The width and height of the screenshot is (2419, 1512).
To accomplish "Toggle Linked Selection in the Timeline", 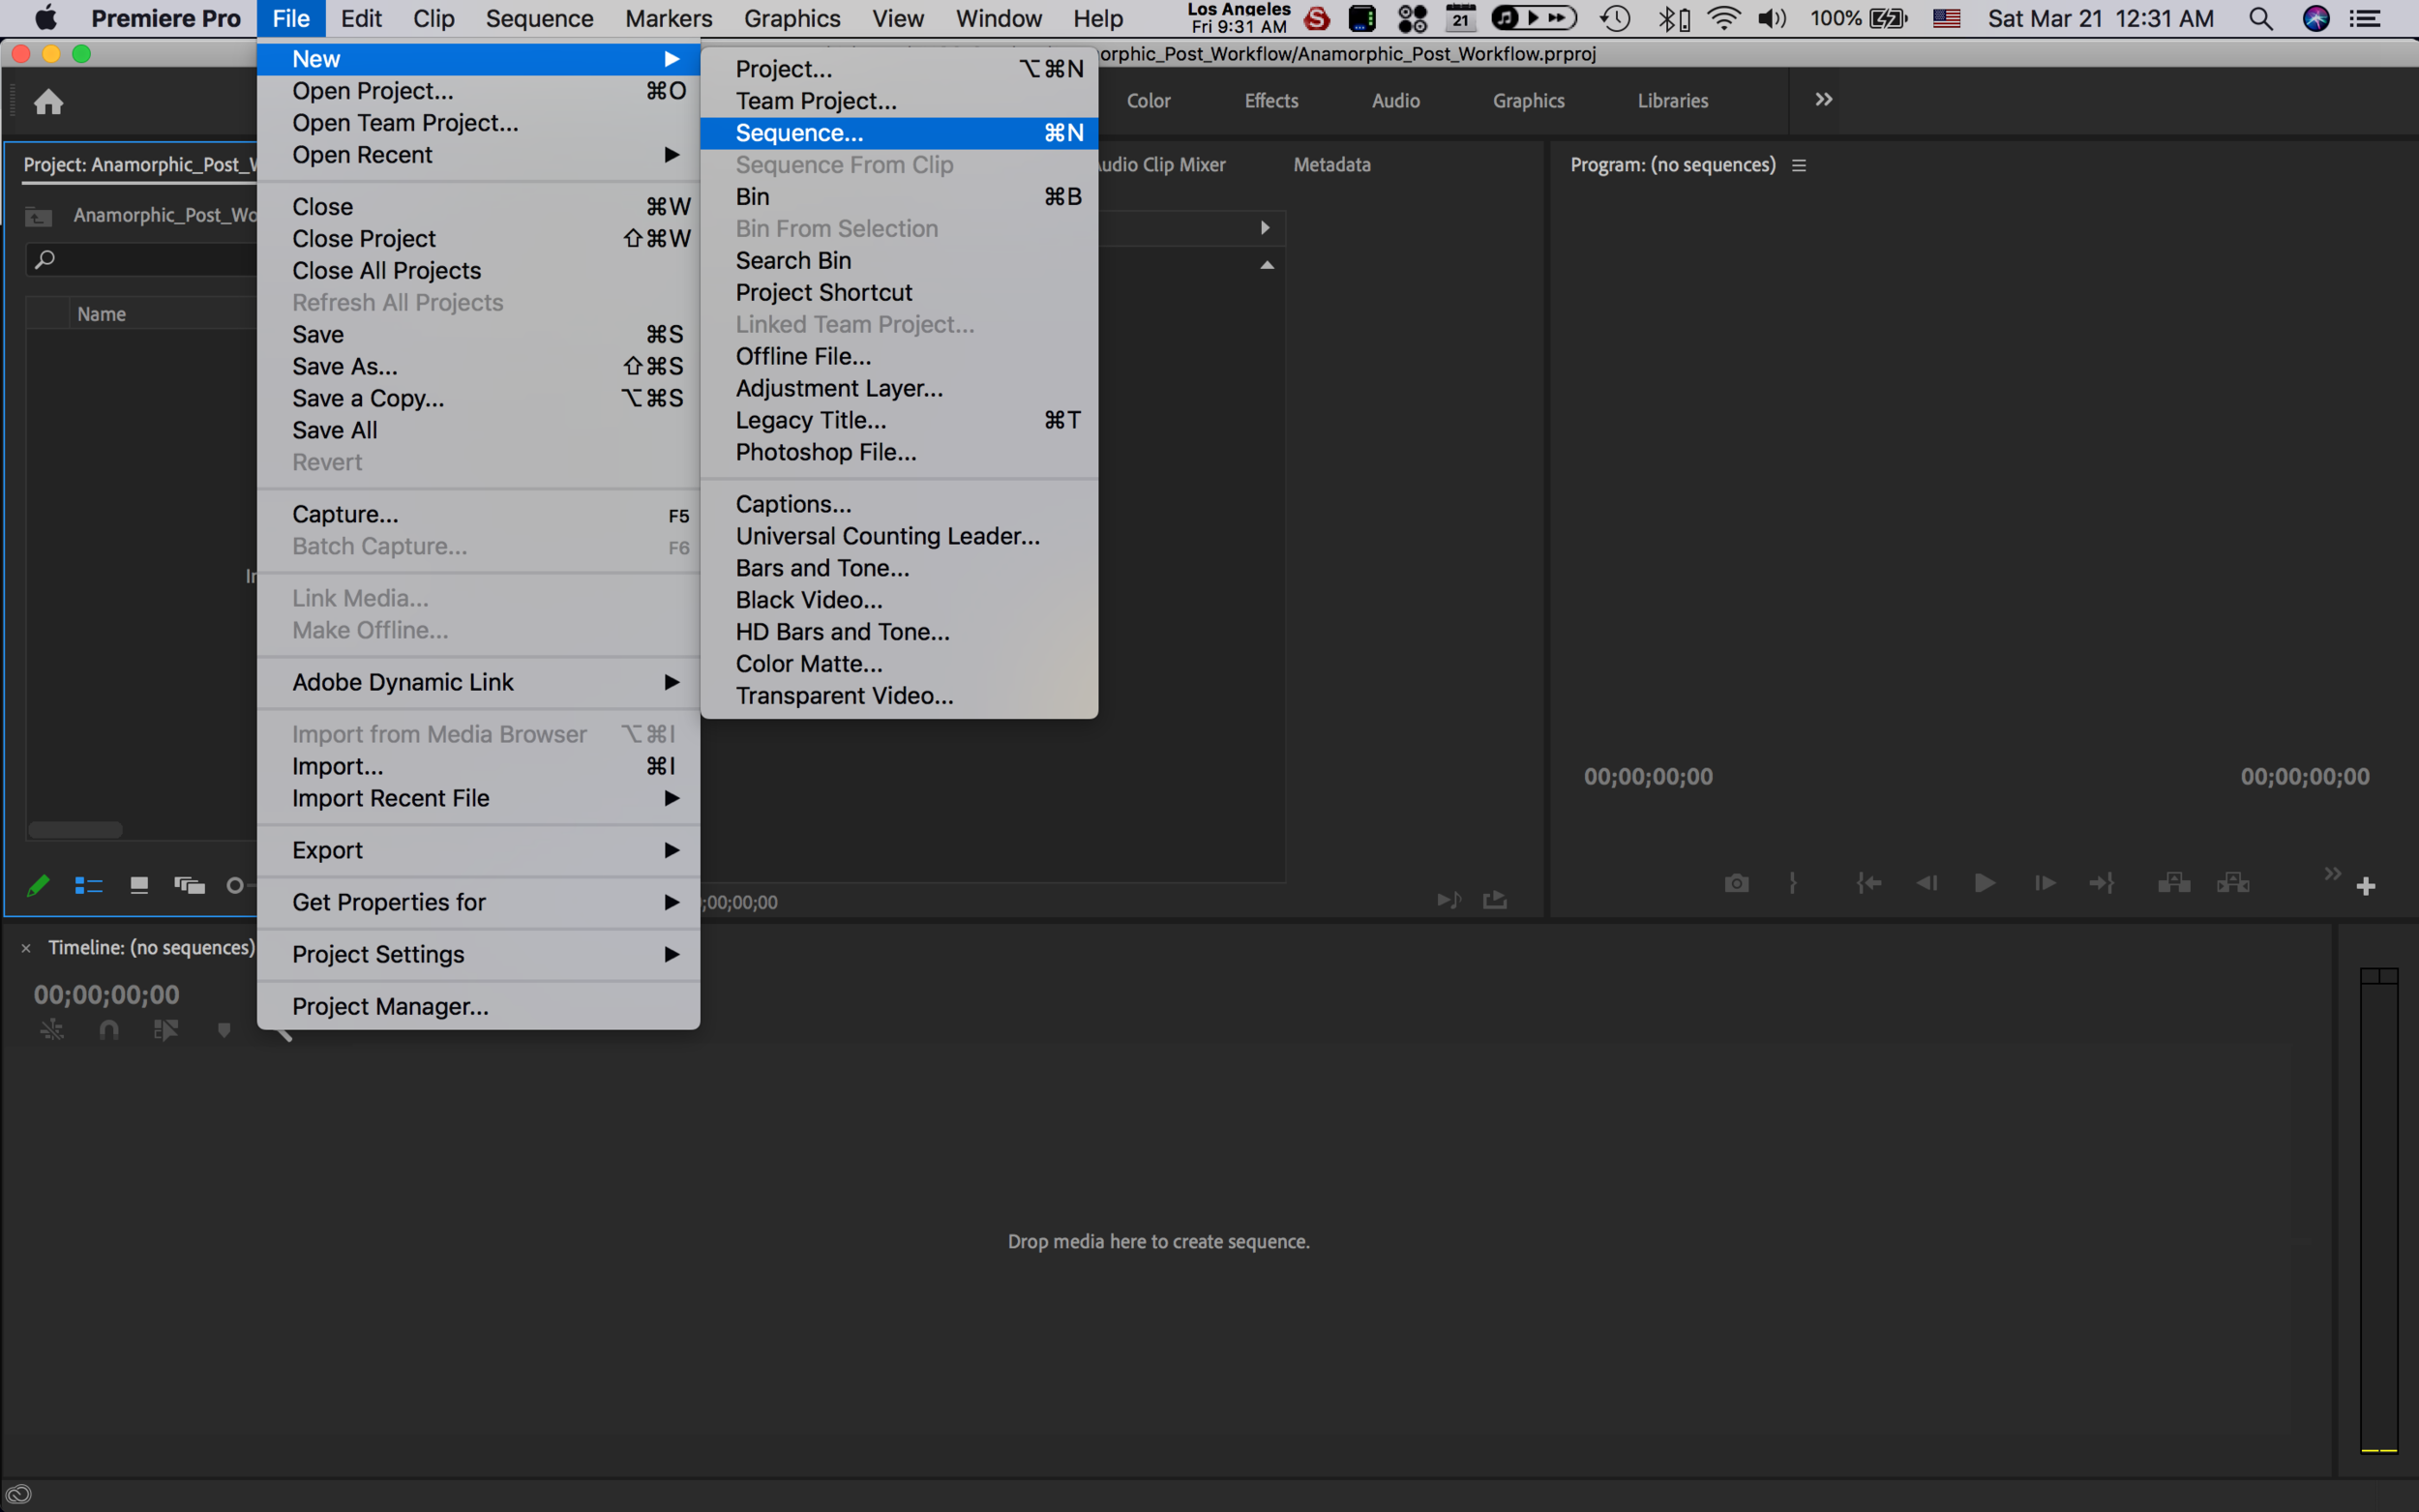I will 166,1029.
